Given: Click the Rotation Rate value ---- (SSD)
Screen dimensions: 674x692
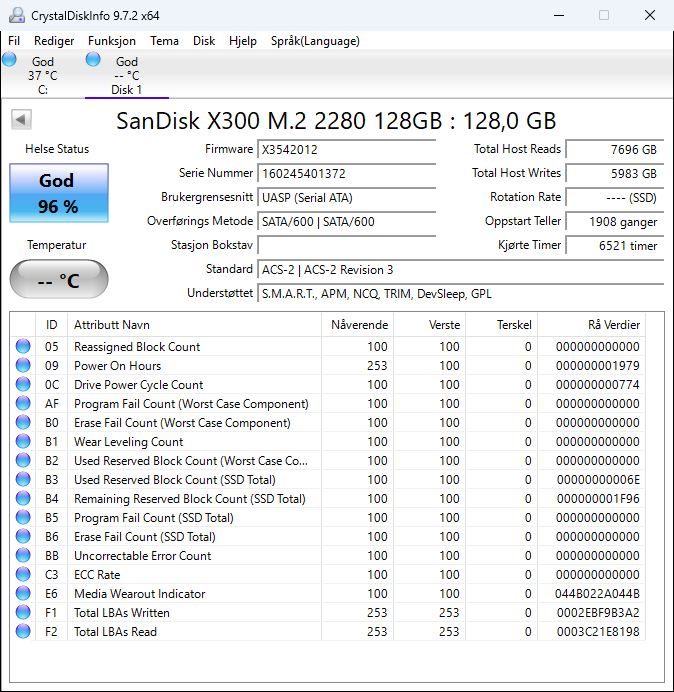Looking at the screenshot, I should 615,197.
